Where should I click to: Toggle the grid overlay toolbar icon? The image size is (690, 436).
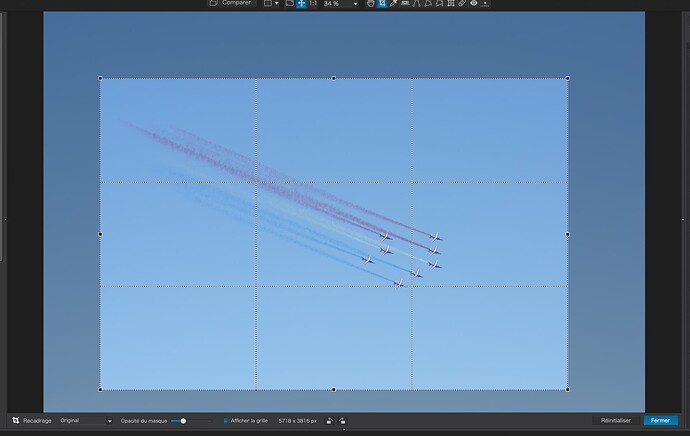451,3
